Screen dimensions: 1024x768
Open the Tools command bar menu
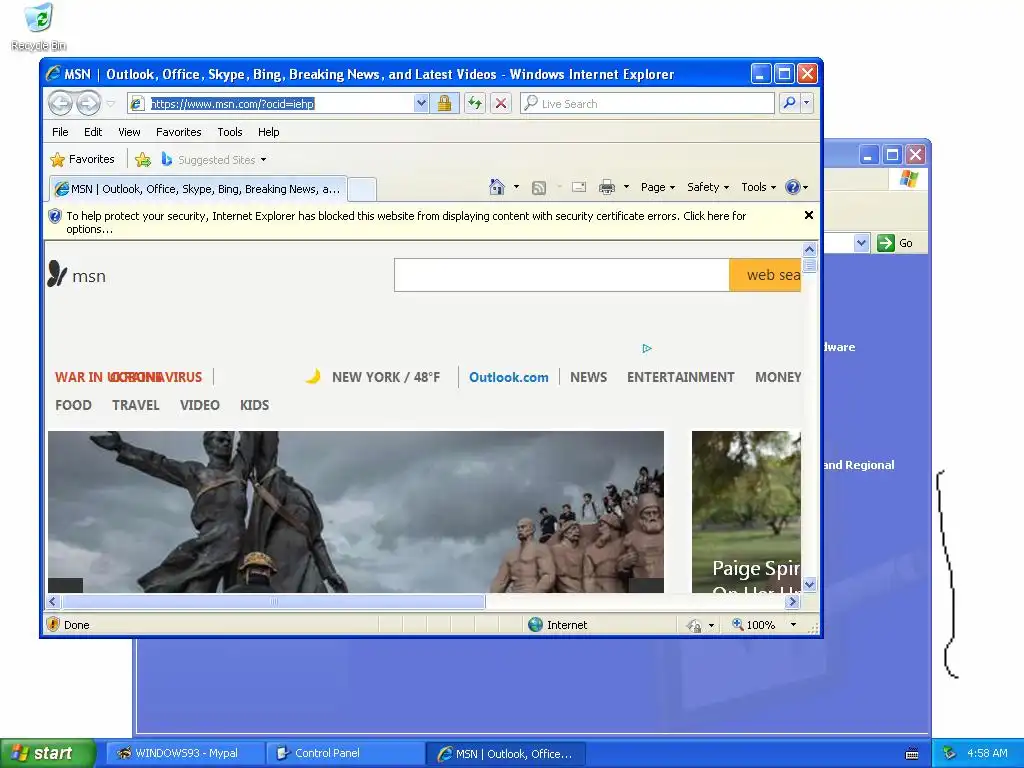[758, 187]
